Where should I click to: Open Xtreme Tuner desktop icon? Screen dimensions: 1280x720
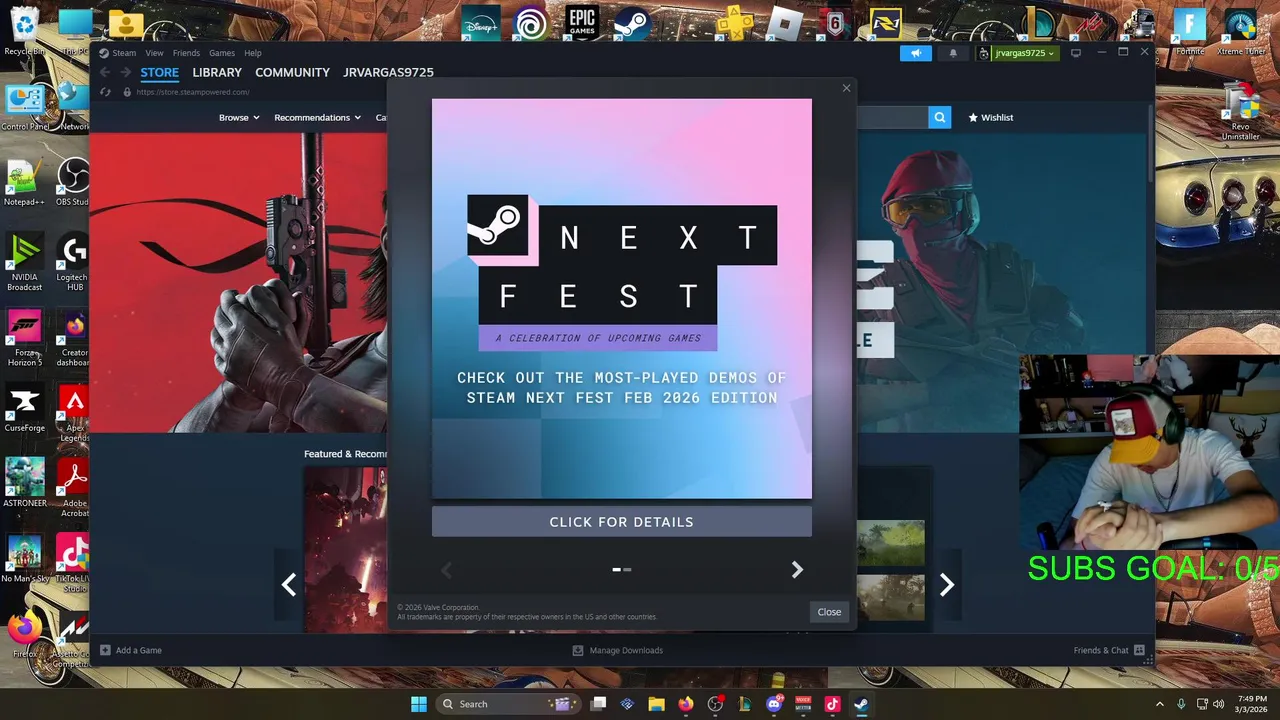click(x=1241, y=30)
